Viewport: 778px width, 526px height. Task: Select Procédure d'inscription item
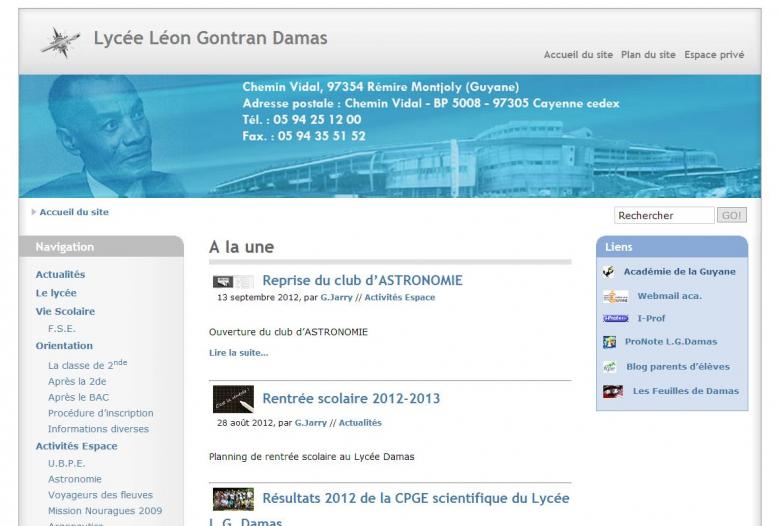pyautogui.click(x=101, y=413)
